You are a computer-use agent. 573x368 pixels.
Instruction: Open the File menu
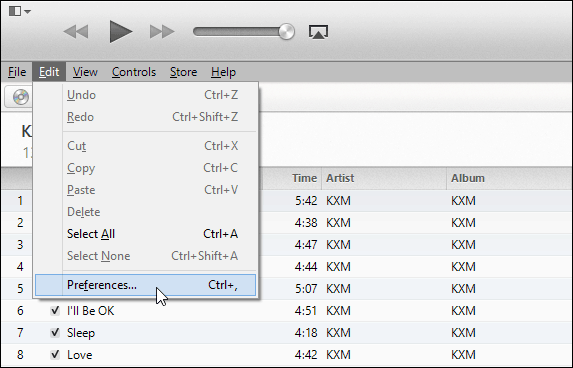click(17, 72)
